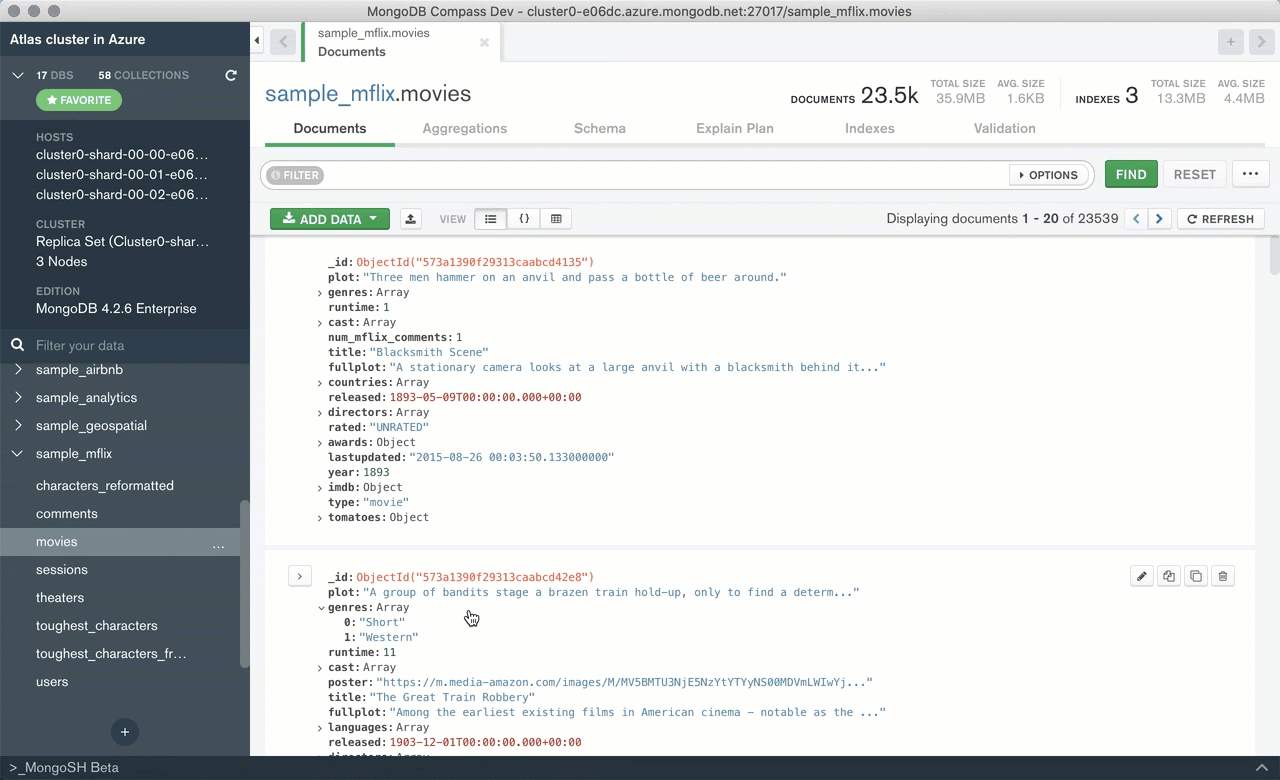Refresh the database list in sidebar
Viewport: 1280px width, 780px height.
click(x=230, y=75)
